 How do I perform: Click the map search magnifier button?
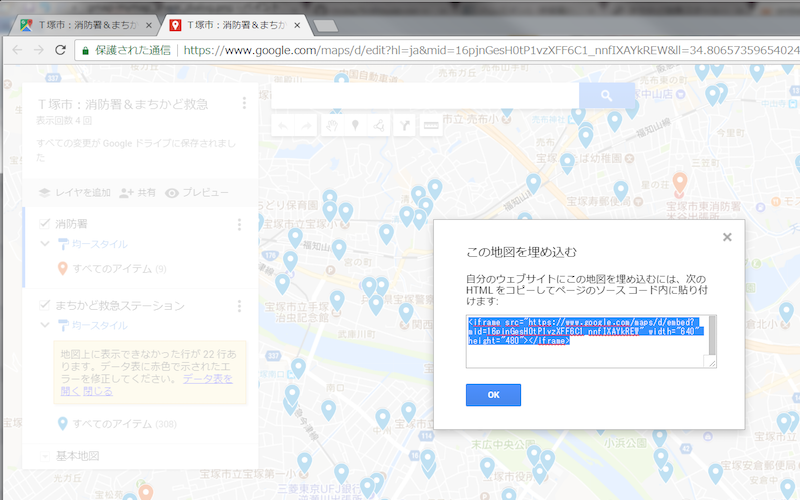(606, 95)
